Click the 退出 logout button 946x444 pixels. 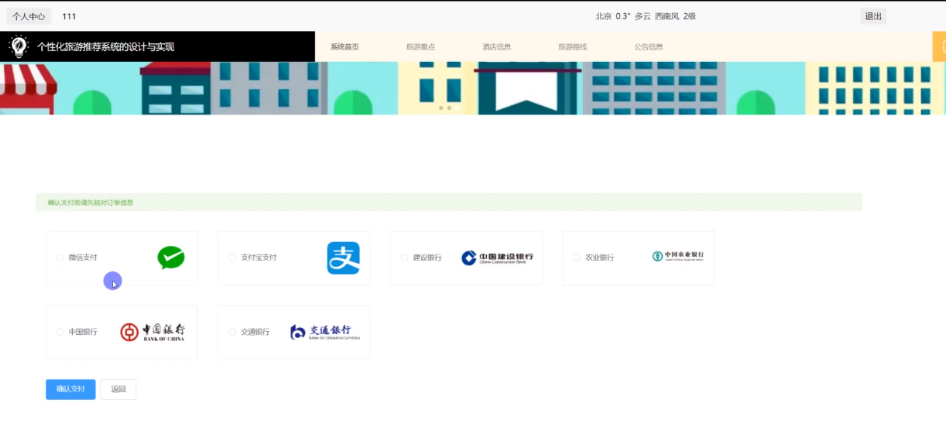coord(873,16)
